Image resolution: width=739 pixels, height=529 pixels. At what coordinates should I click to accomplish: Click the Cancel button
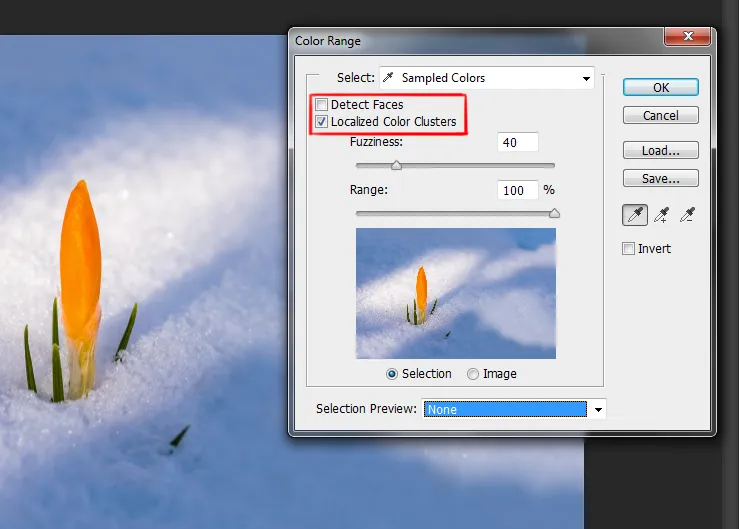pos(661,115)
